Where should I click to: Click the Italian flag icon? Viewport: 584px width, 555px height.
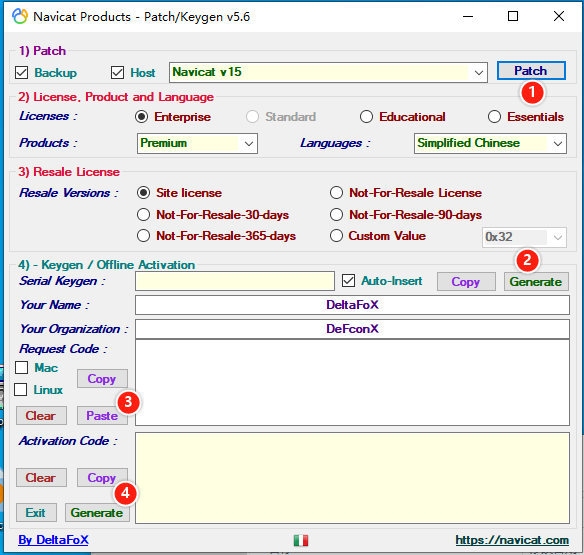point(301,540)
